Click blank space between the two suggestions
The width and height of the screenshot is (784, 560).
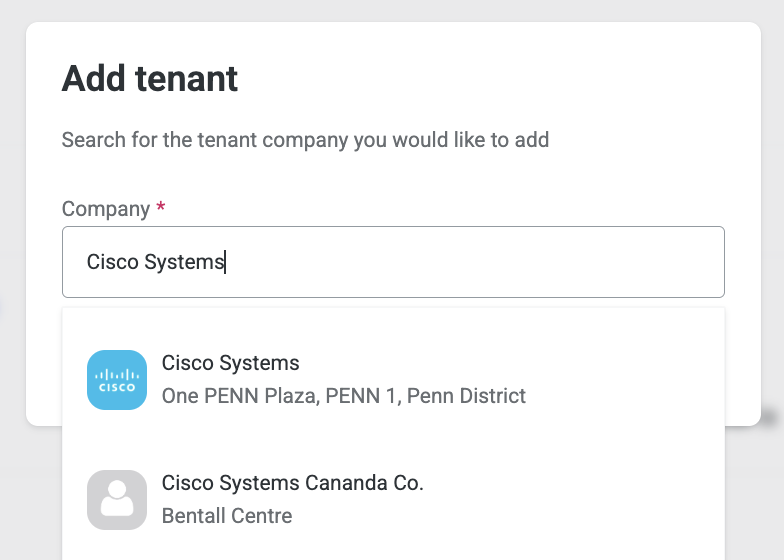tap(394, 440)
